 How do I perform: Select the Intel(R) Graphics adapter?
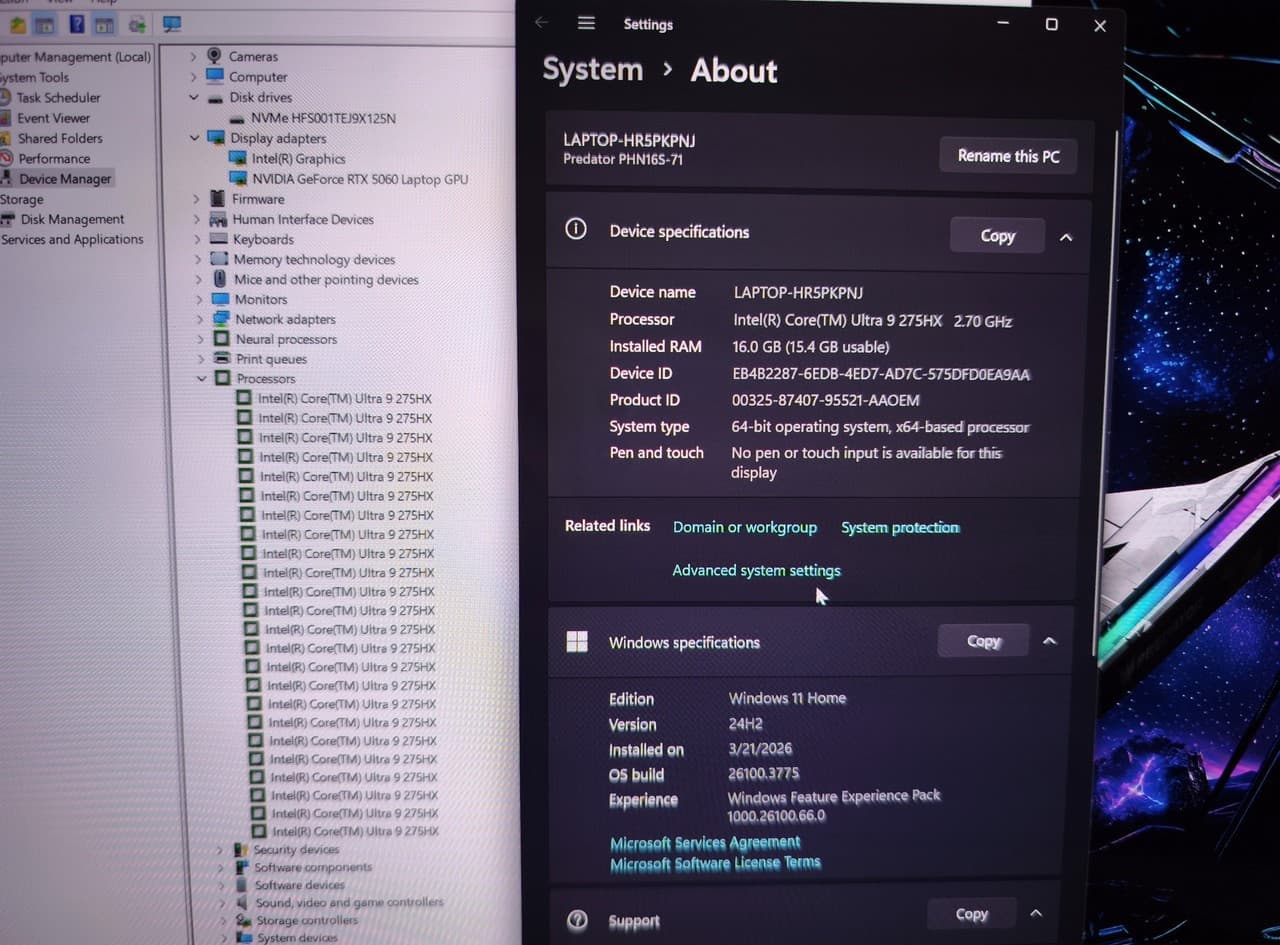coord(298,158)
